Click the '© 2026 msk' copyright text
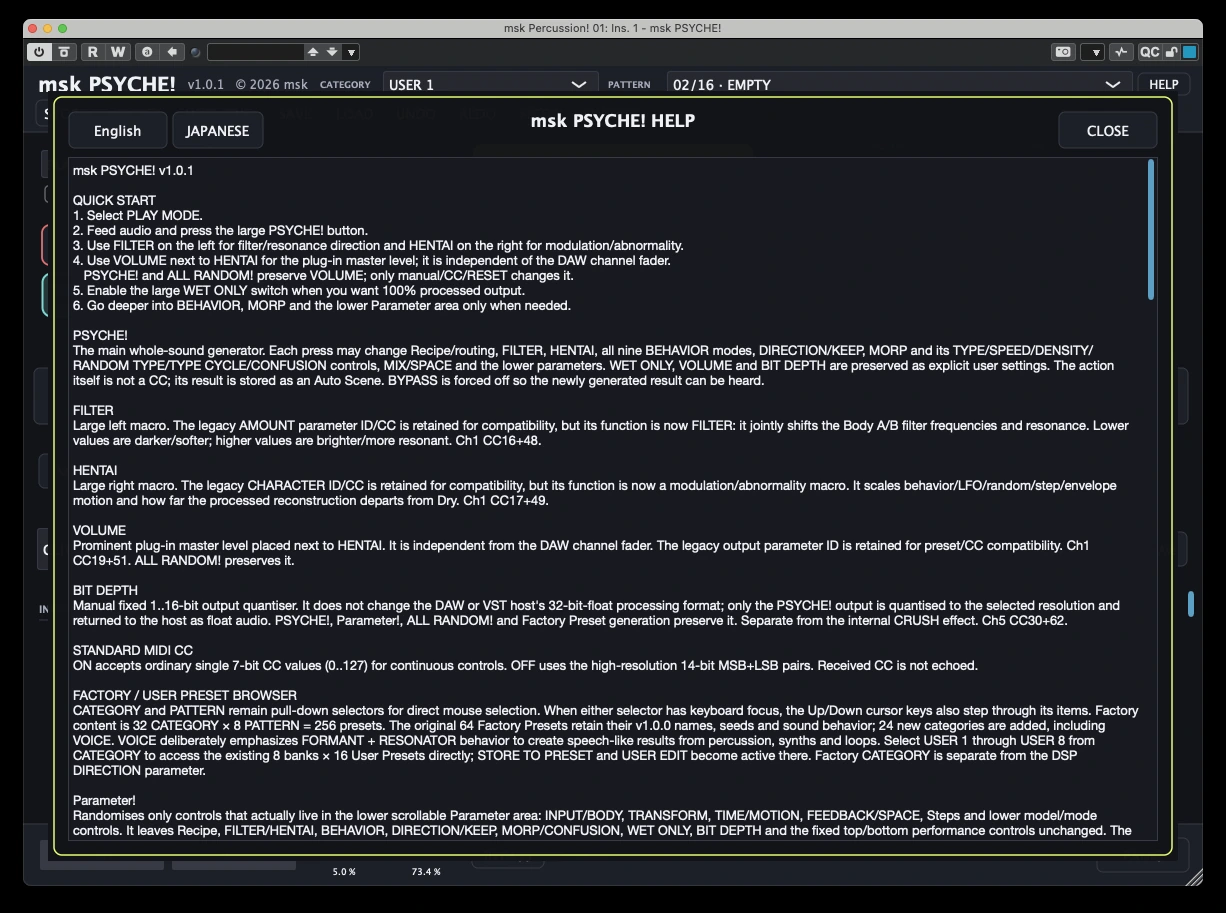The image size is (1226, 913). click(271, 85)
